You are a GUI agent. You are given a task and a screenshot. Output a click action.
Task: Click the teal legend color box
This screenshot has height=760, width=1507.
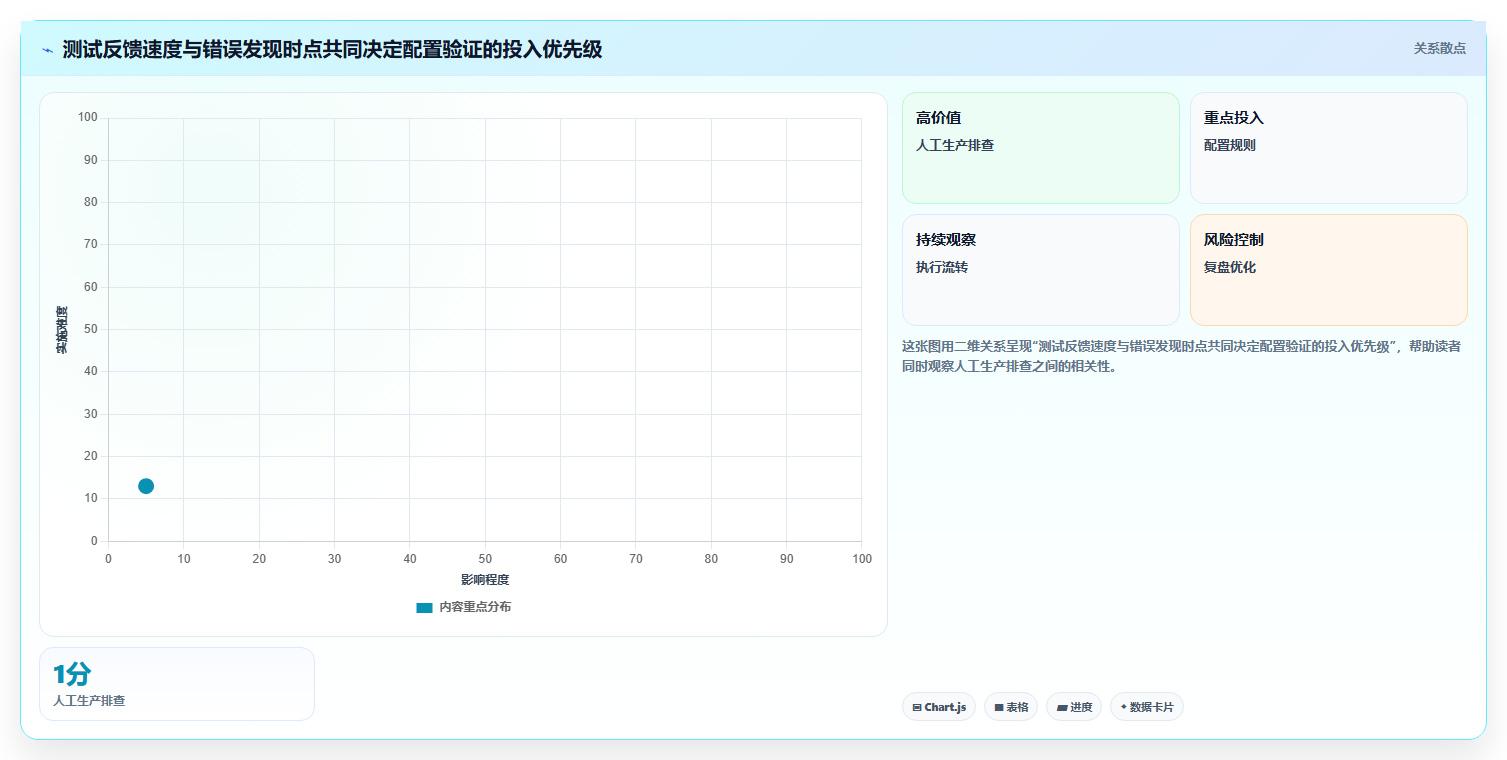[x=424, y=607]
